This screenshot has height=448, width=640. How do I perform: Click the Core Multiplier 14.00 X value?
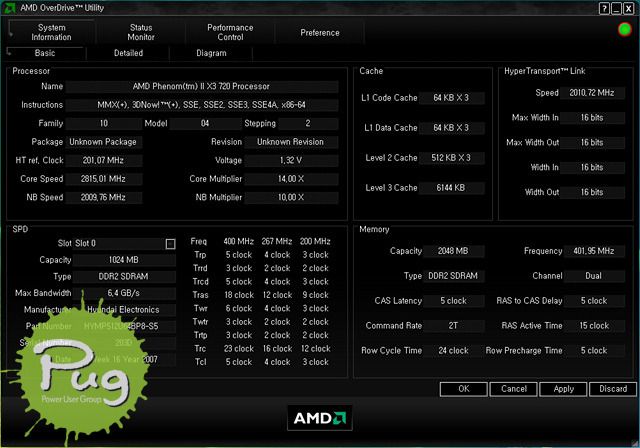pos(291,179)
